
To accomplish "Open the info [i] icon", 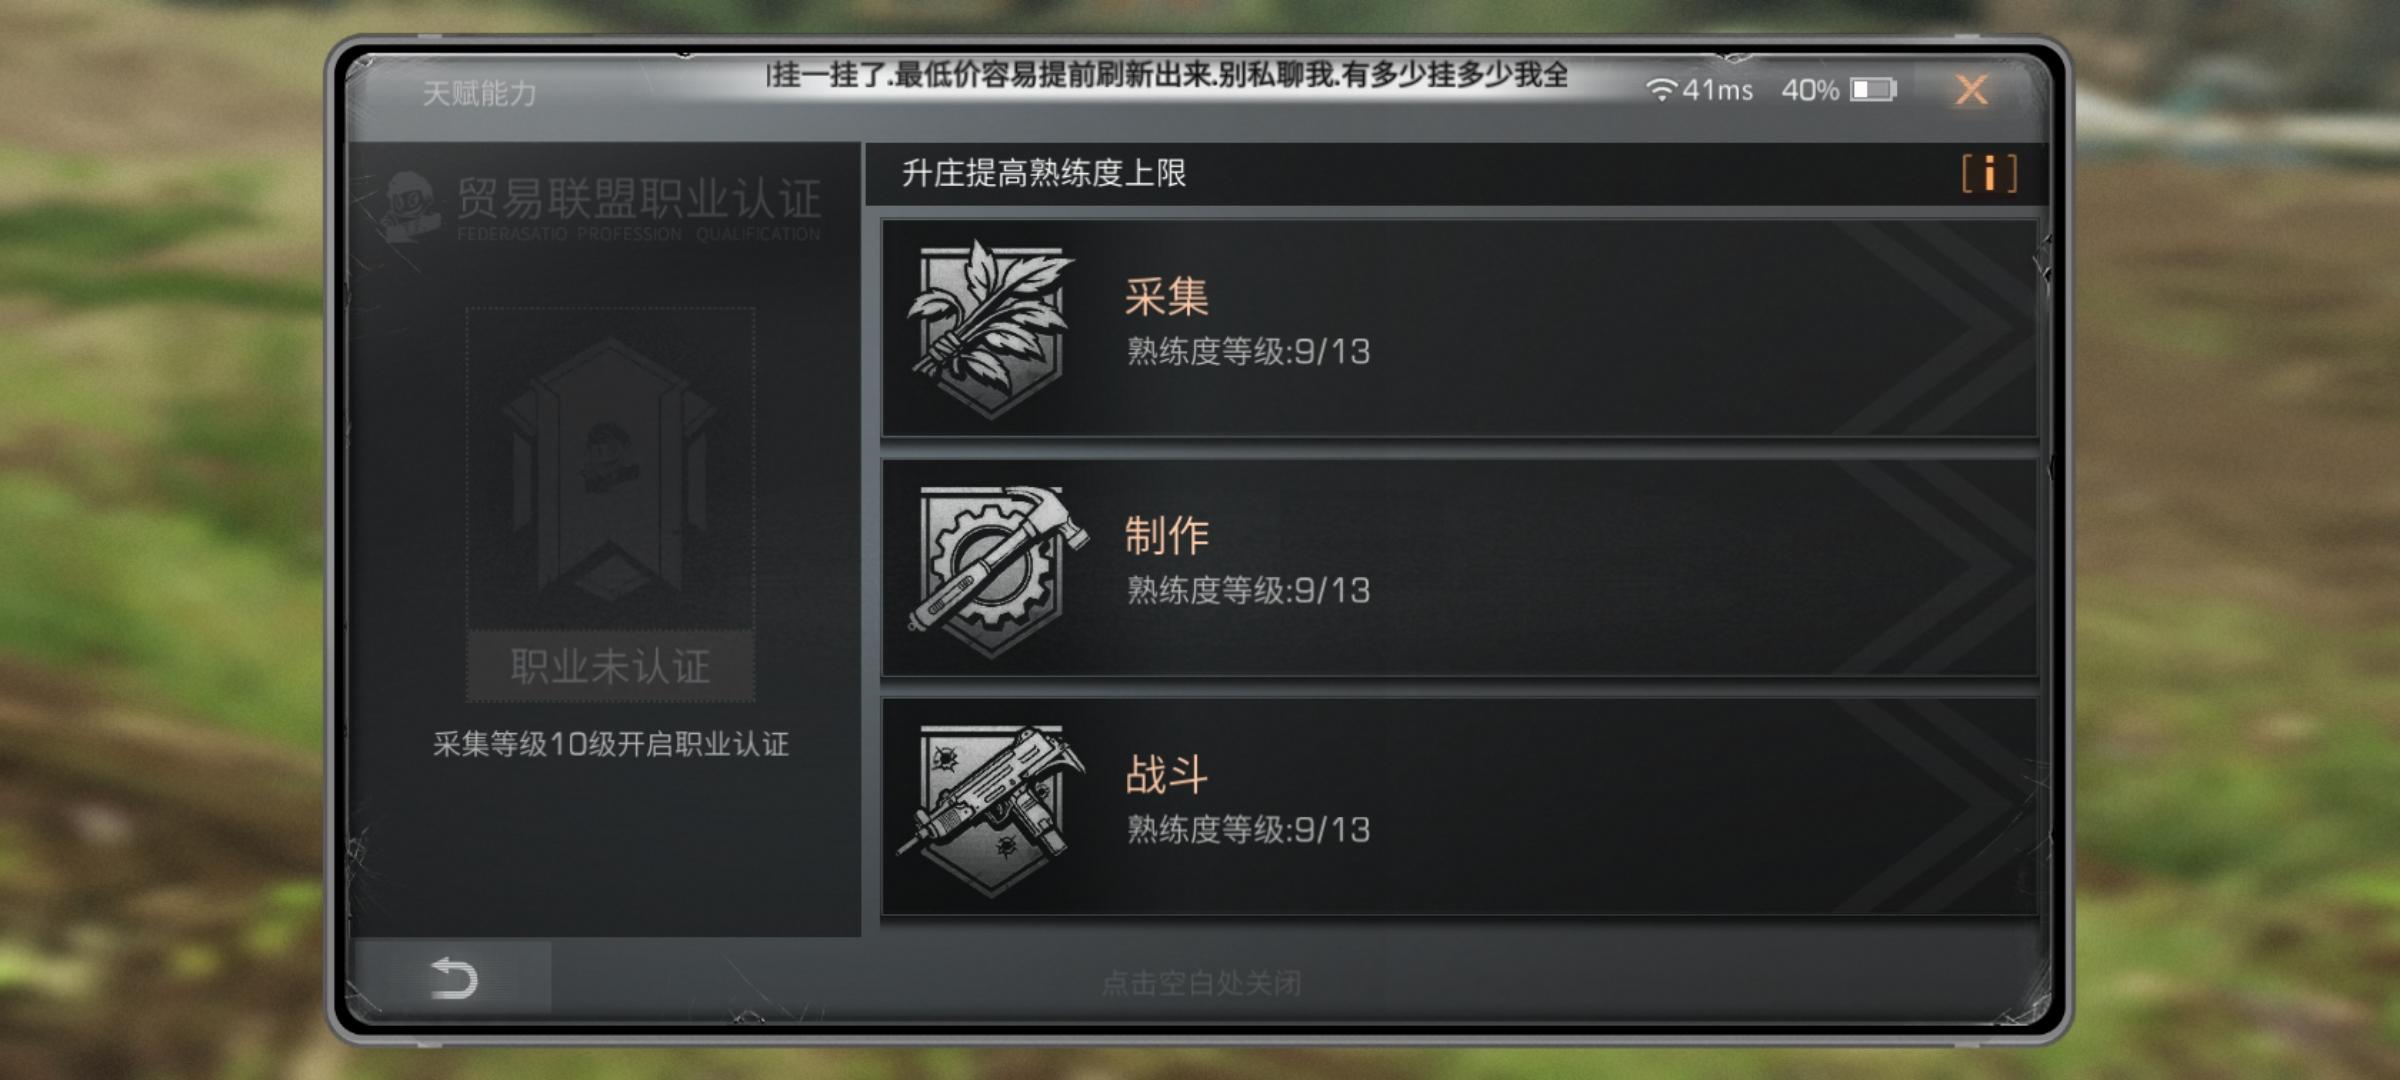I will [1989, 174].
